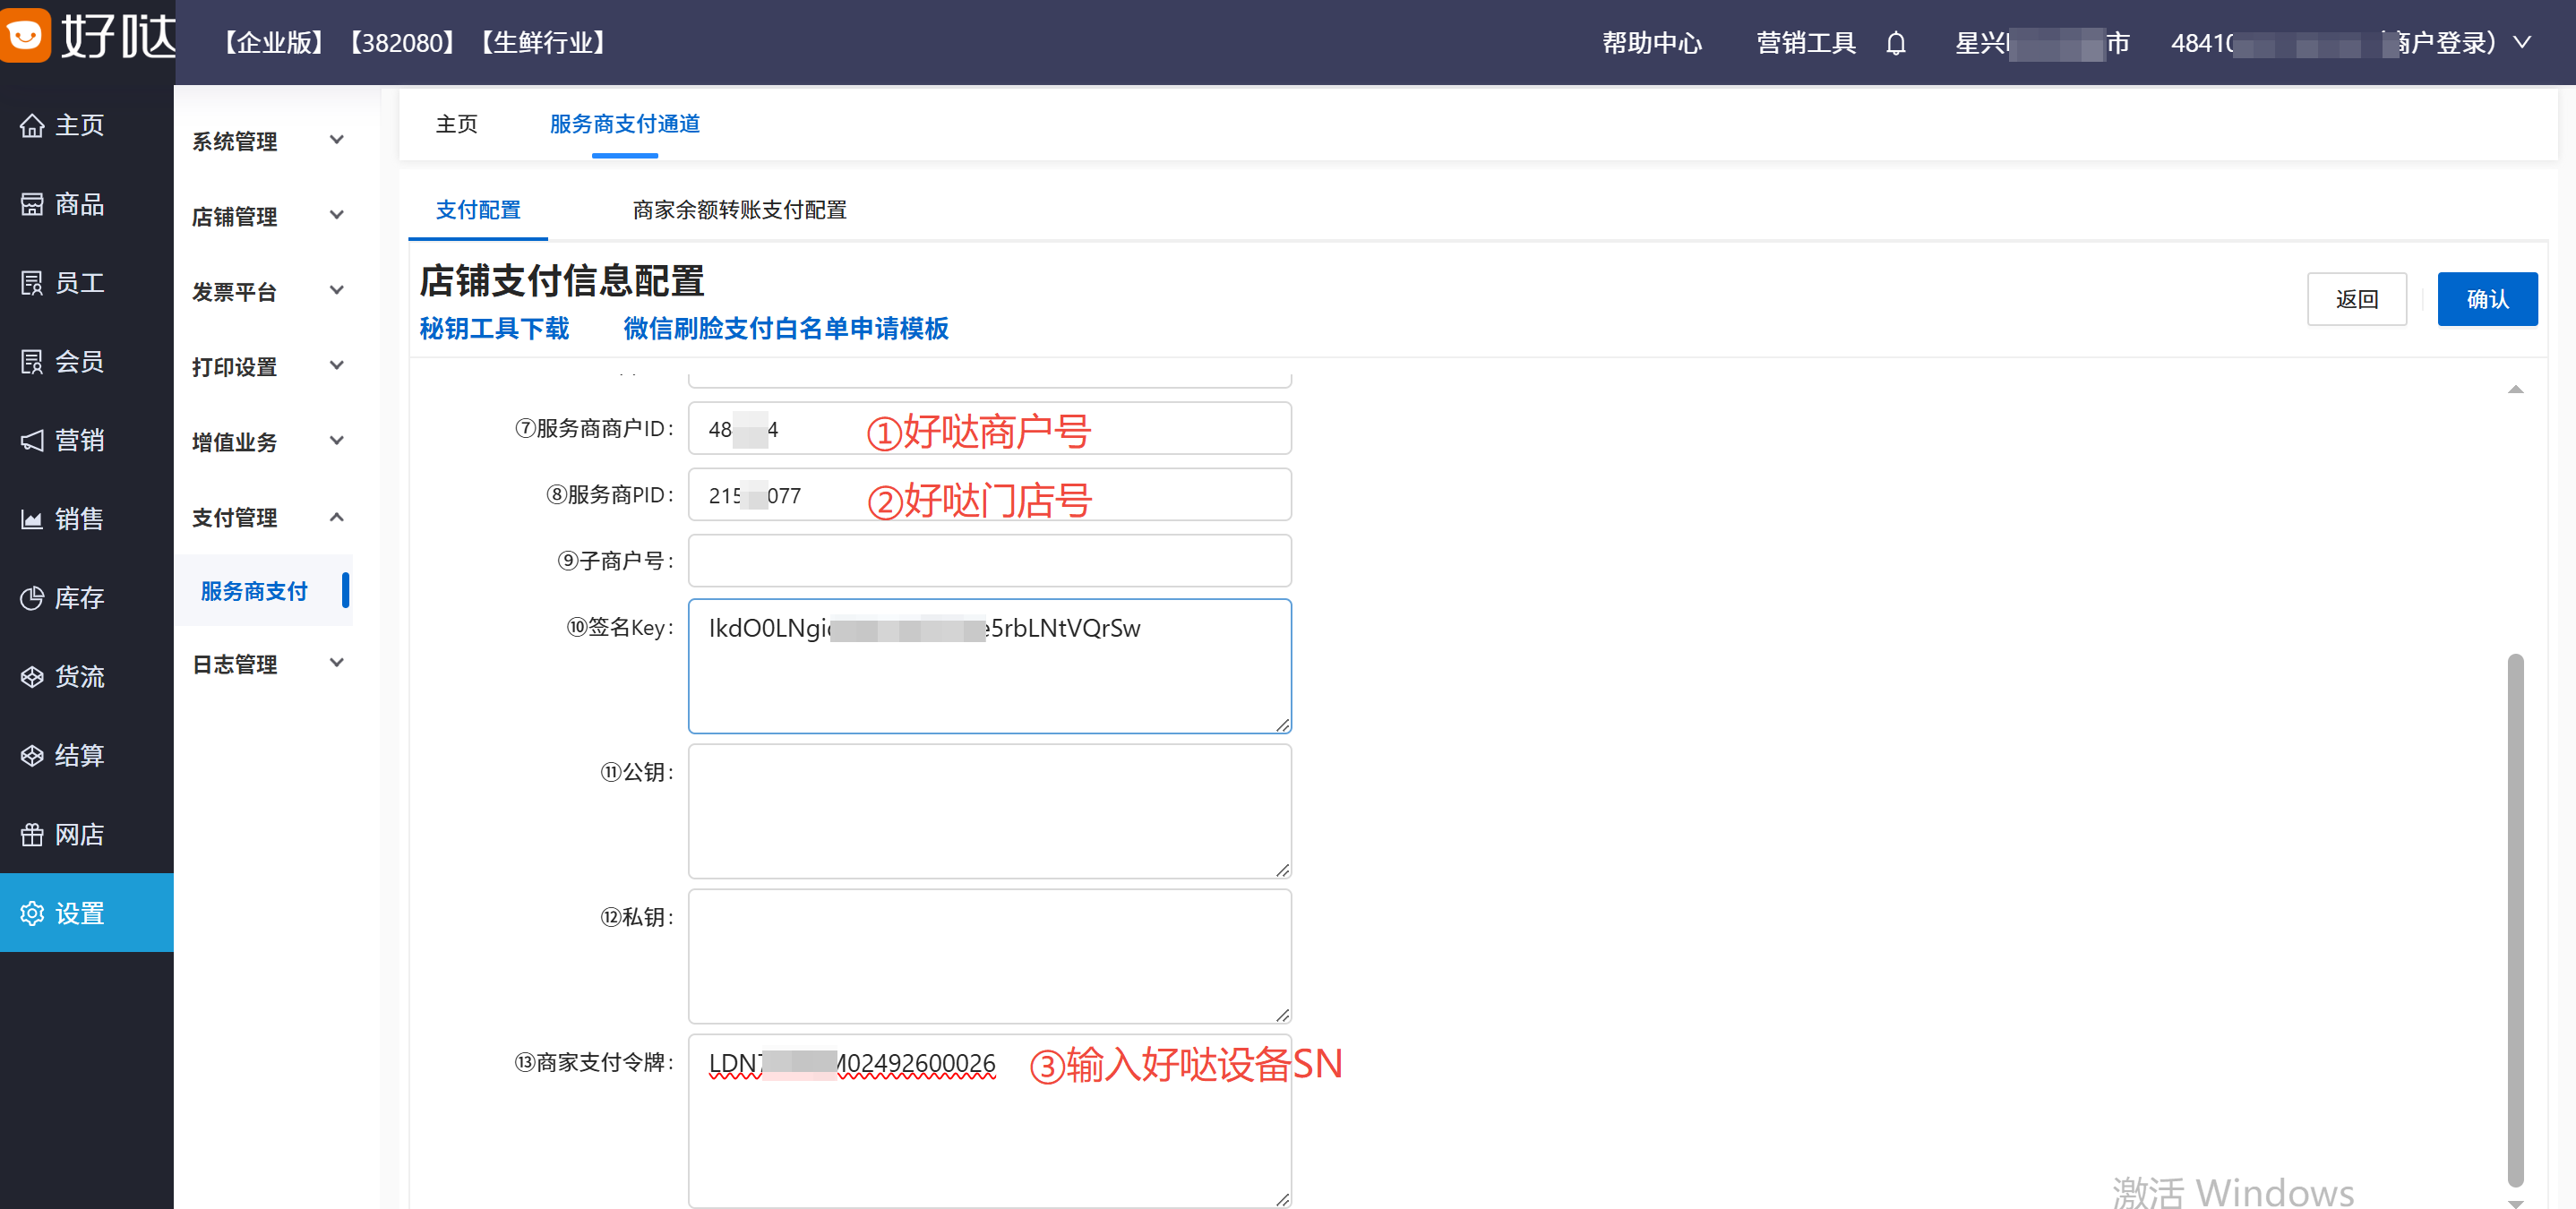Open the 主页 home sidebar icon

pyautogui.click(x=32, y=126)
